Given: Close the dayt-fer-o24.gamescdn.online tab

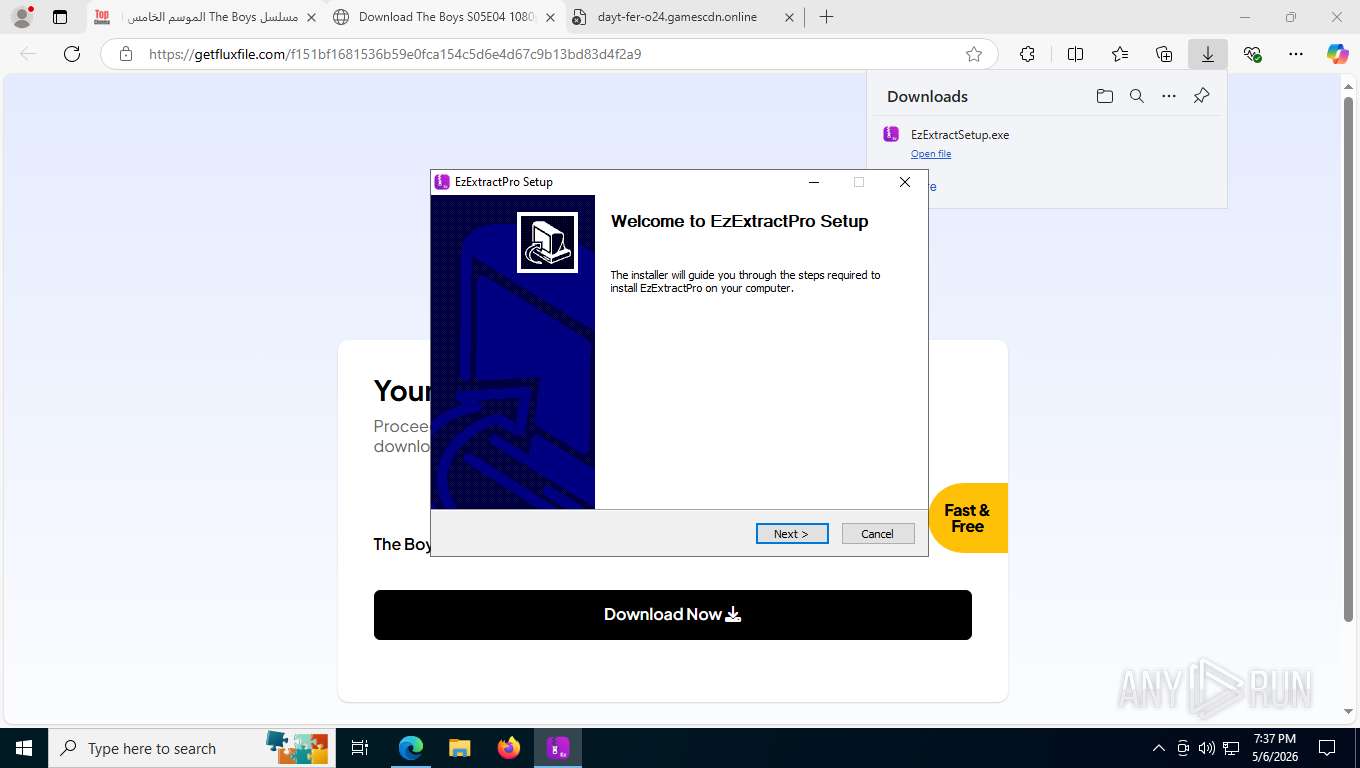Looking at the screenshot, I should tap(790, 17).
